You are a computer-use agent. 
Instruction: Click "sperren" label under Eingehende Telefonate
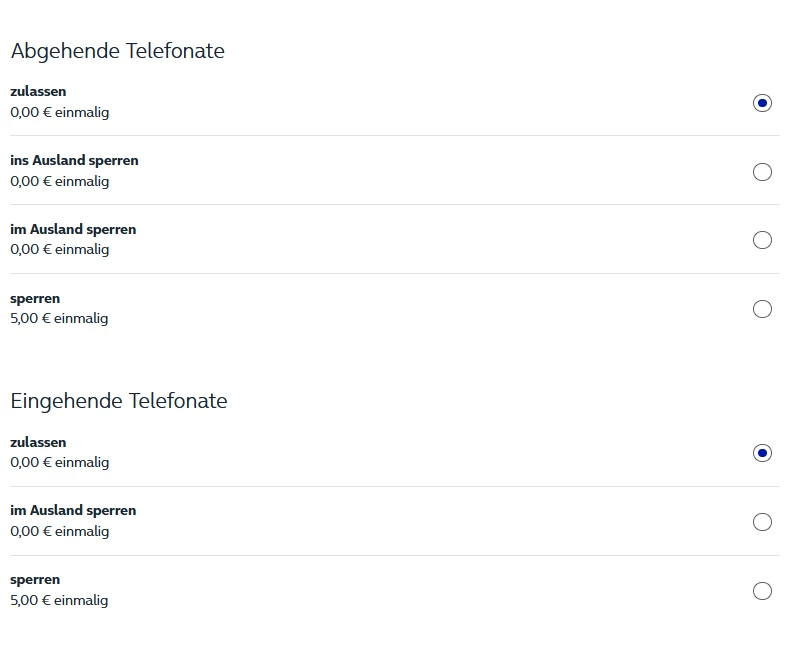(35, 580)
